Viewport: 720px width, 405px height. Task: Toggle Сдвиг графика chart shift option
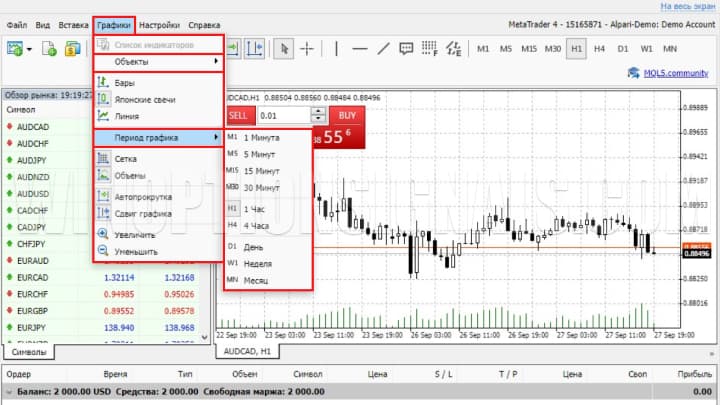(x=141, y=213)
